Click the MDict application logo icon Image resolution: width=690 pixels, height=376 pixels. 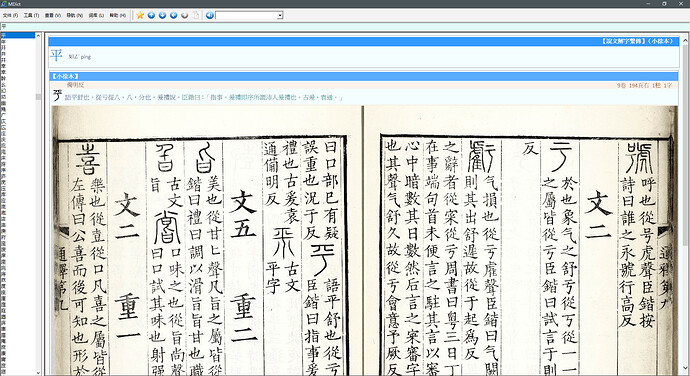(4, 4)
